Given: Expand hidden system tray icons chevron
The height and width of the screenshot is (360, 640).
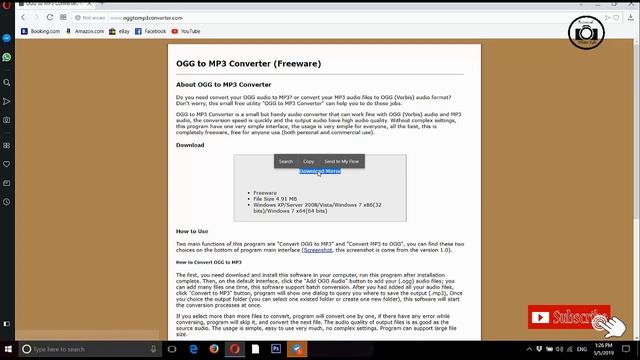Looking at the screenshot, I should [529, 349].
